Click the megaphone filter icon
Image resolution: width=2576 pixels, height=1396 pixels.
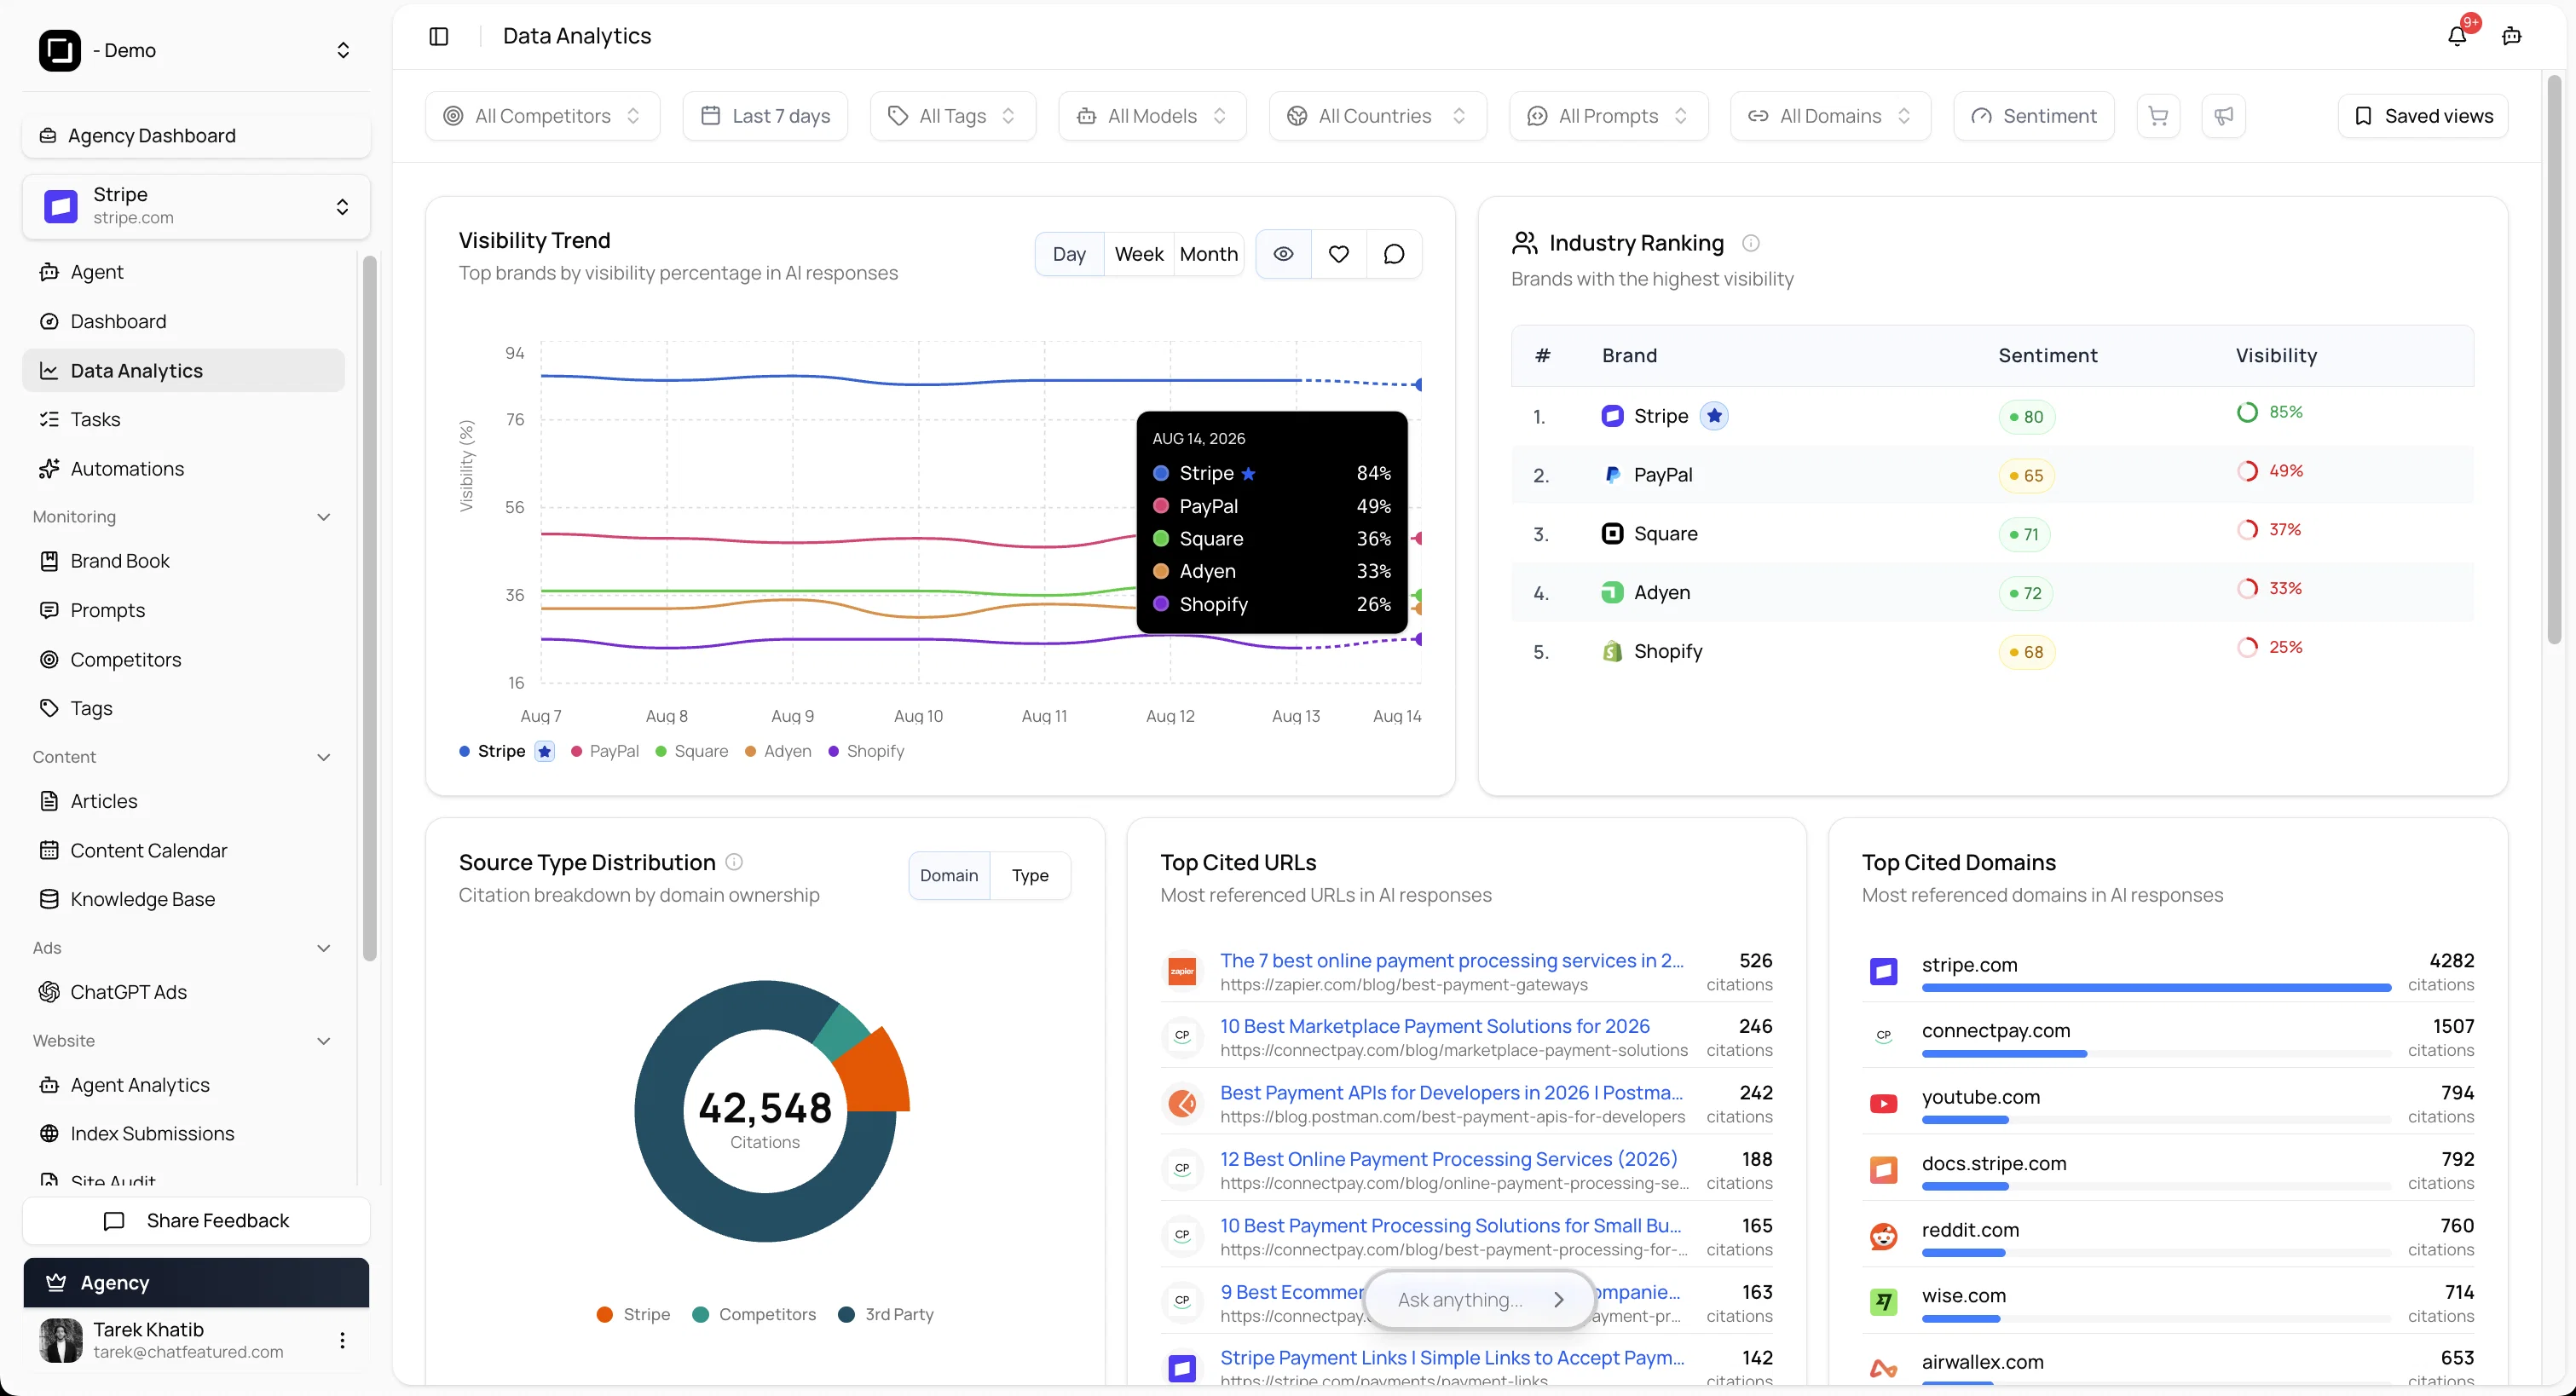(2223, 116)
